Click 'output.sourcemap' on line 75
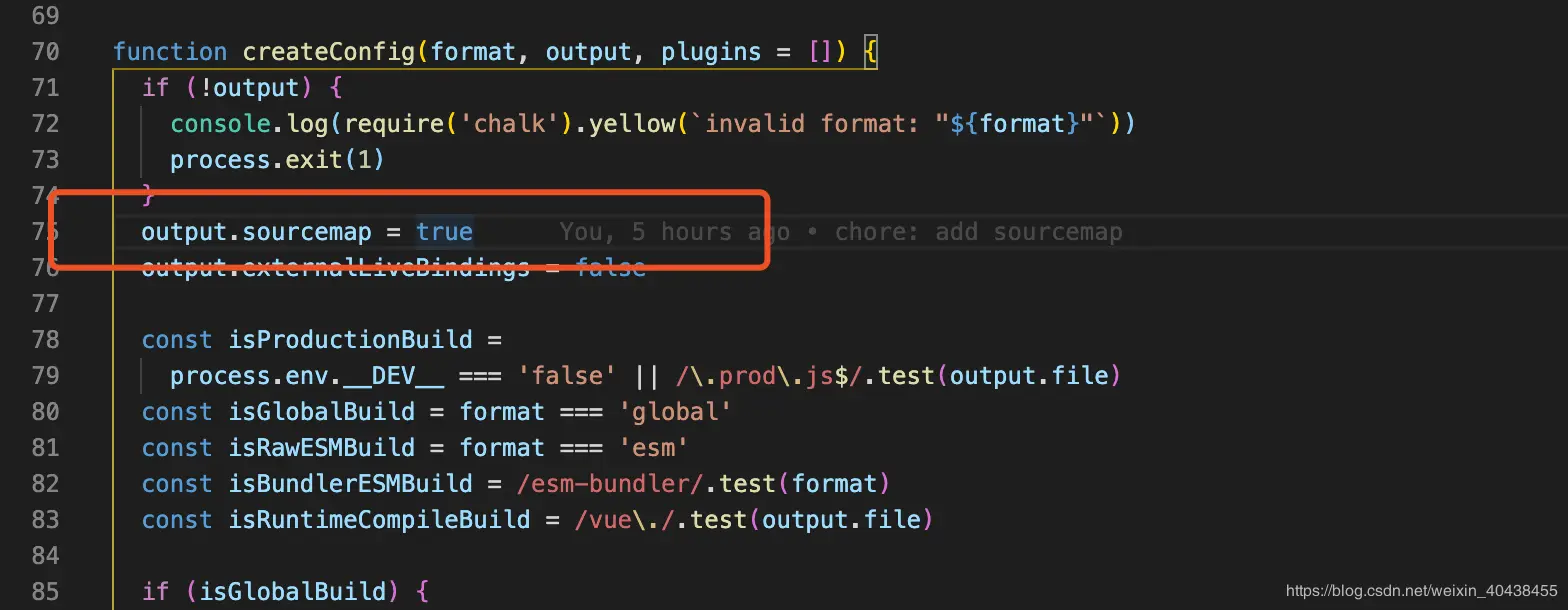Image resolution: width=1568 pixels, height=610 pixels. [257, 232]
